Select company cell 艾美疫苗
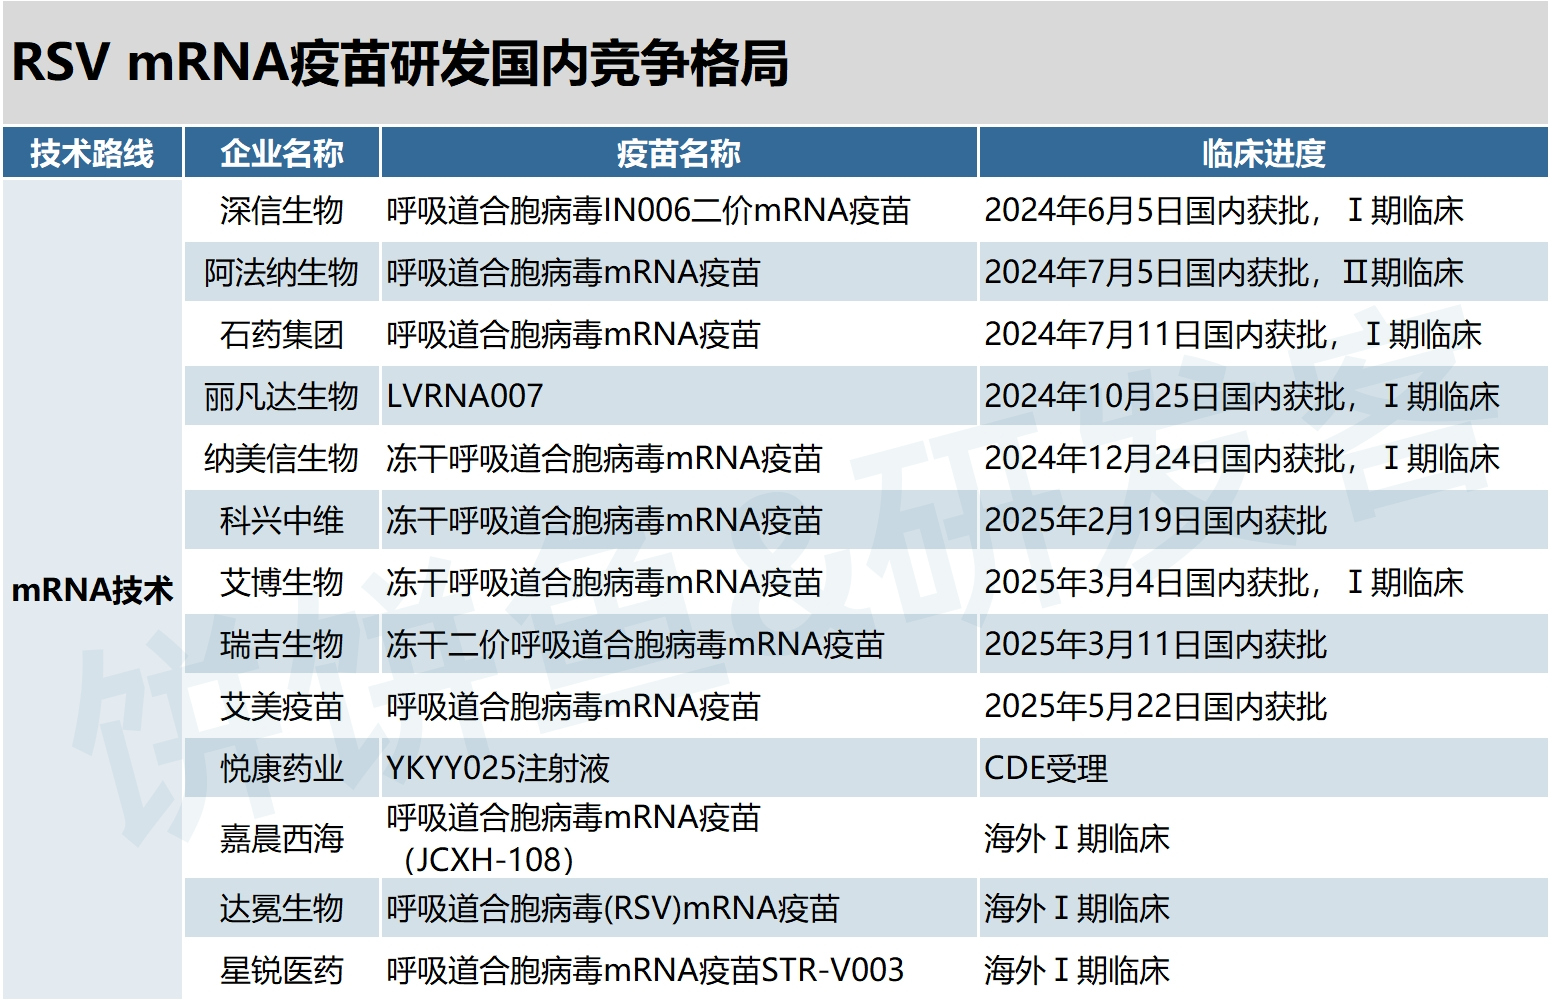Screen dimensions: 1551x1002 (x=281, y=706)
